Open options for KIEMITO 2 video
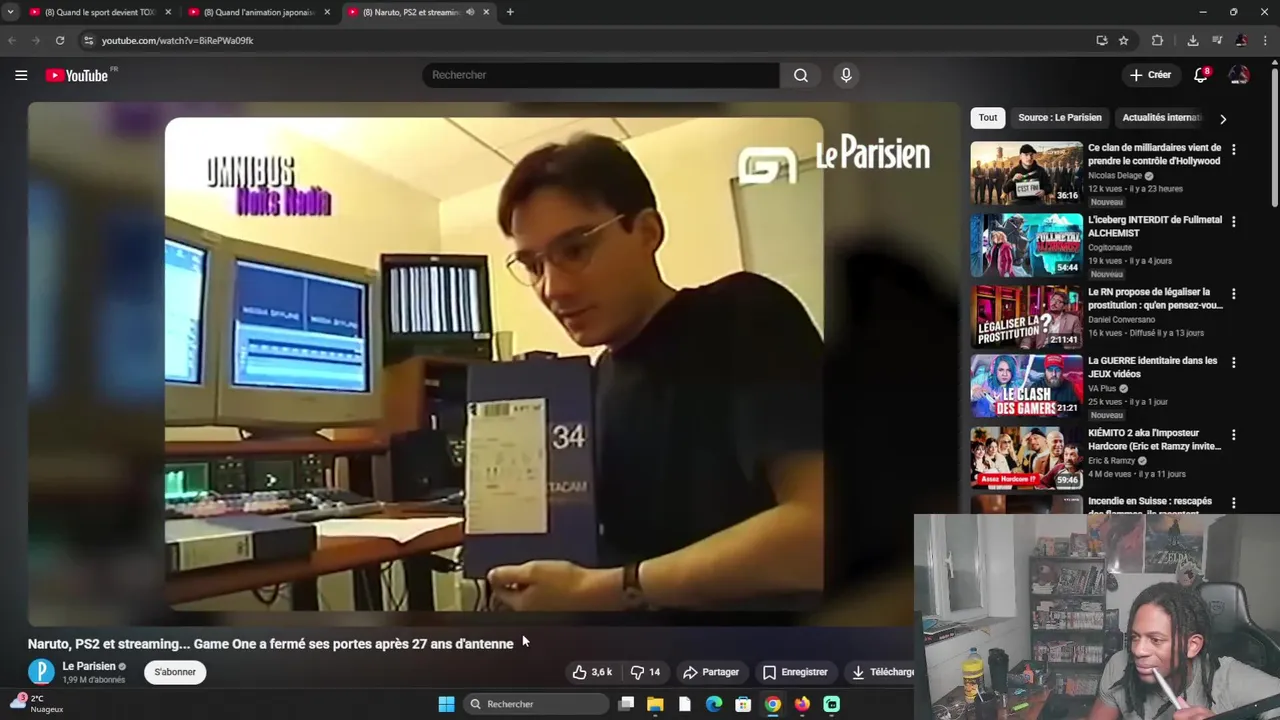Image resolution: width=1280 pixels, height=720 pixels. [x=1233, y=435]
